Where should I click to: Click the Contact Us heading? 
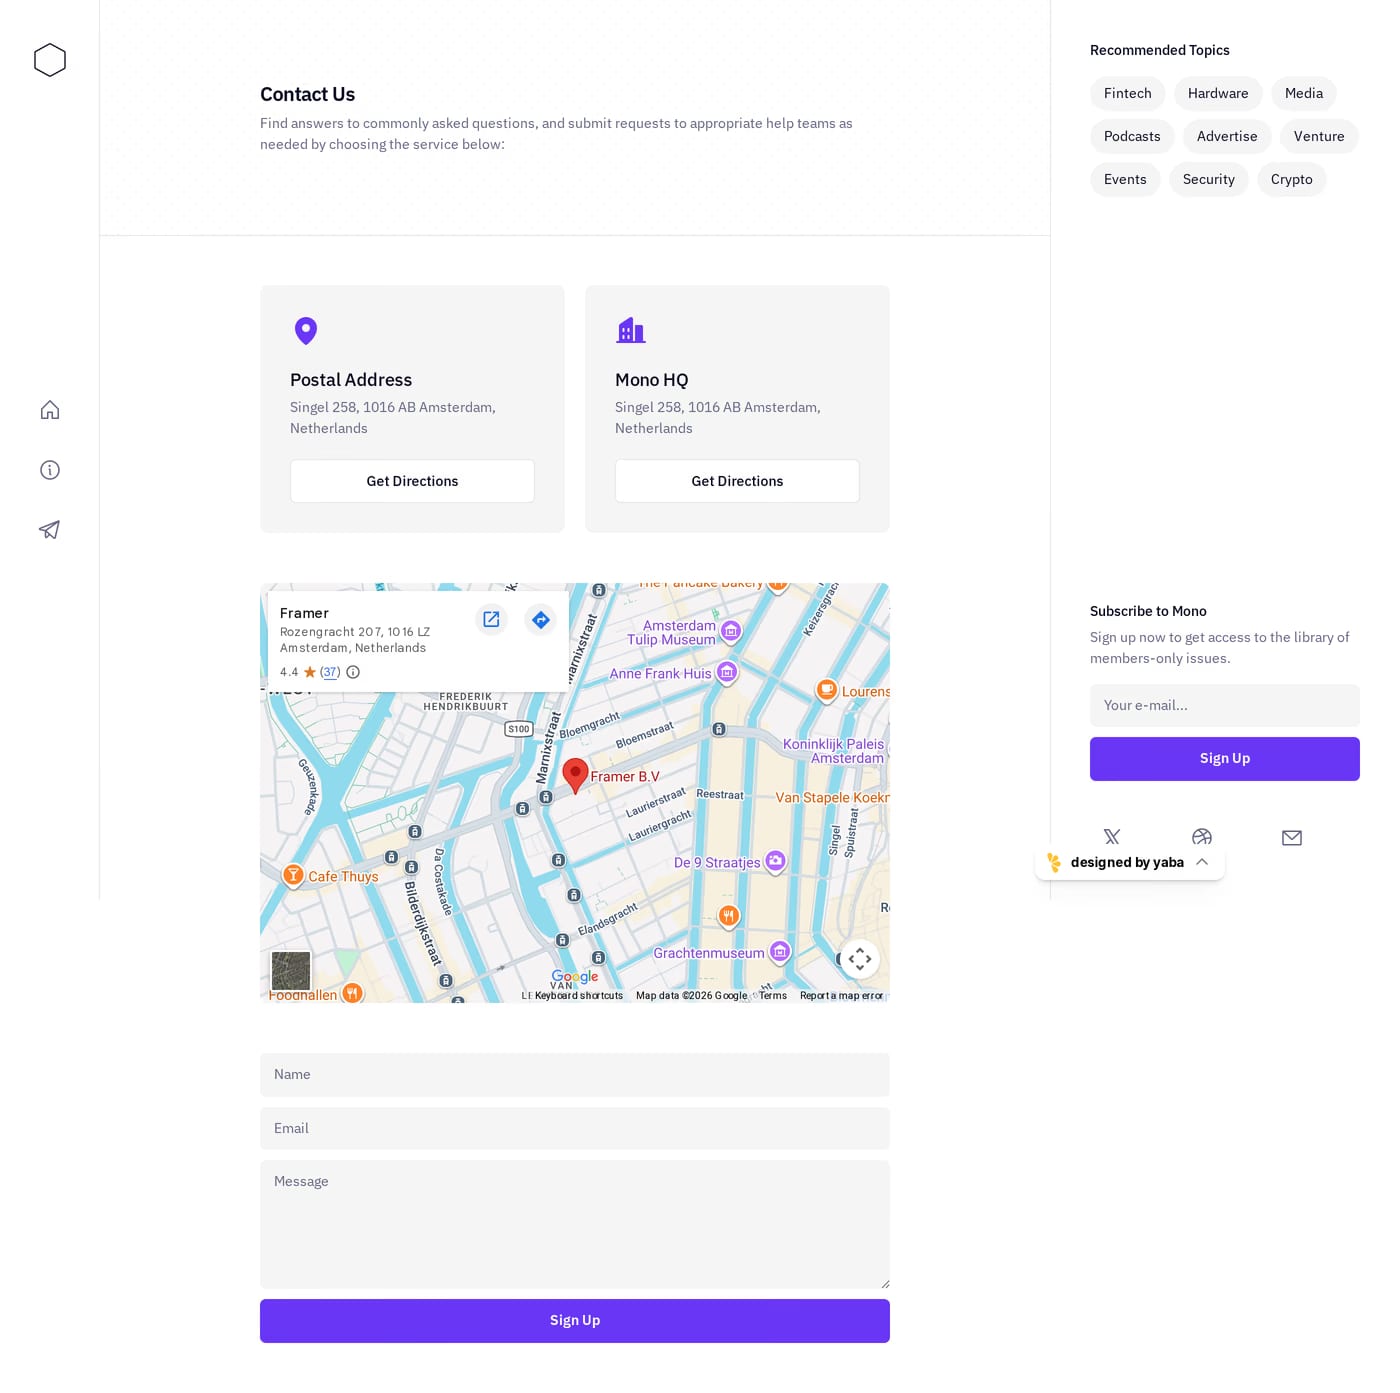click(307, 94)
